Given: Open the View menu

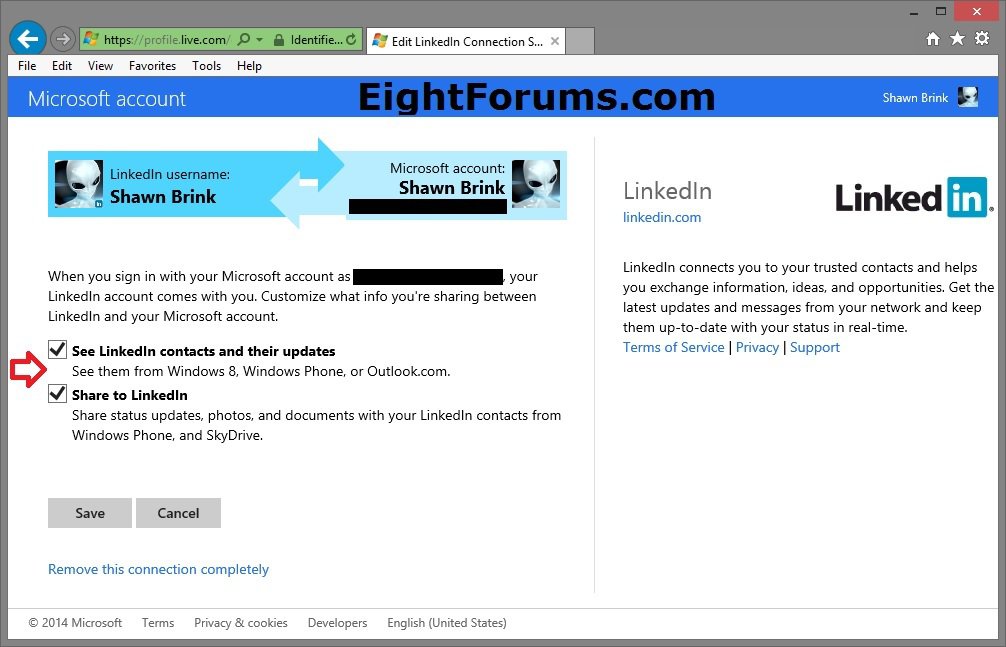Looking at the screenshot, I should (100, 65).
